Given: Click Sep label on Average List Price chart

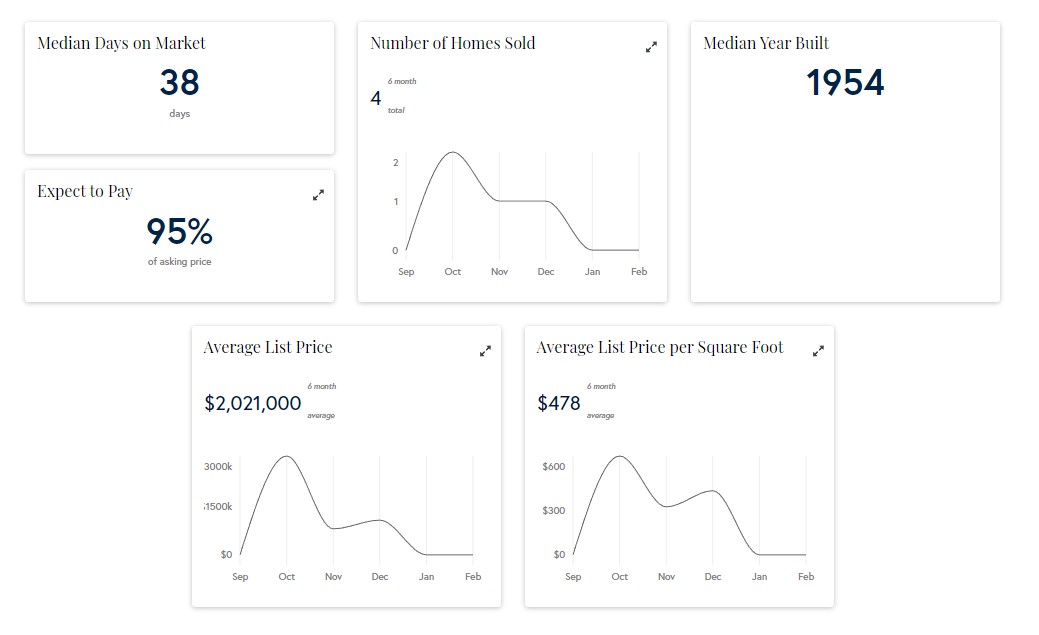Looking at the screenshot, I should click(240, 576).
